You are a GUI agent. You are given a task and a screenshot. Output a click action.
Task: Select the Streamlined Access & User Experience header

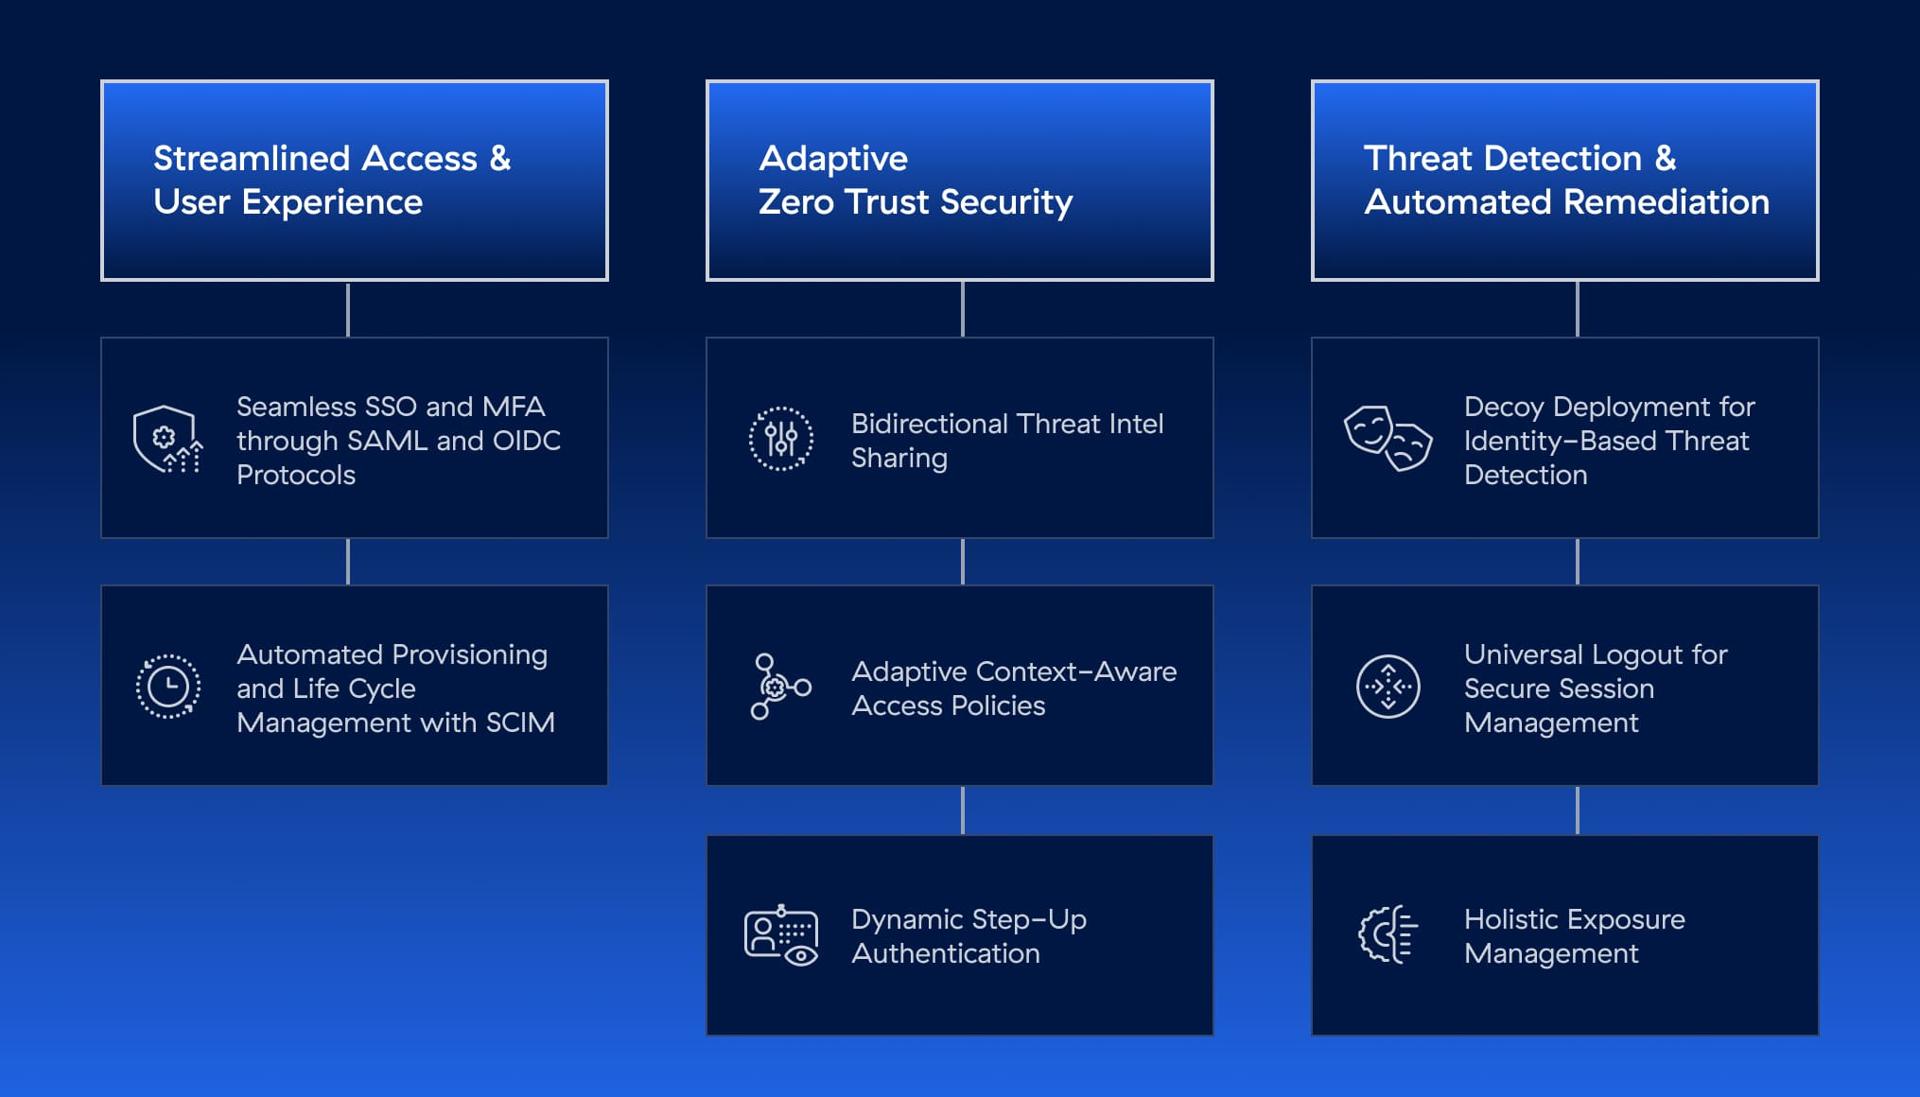[x=354, y=181]
